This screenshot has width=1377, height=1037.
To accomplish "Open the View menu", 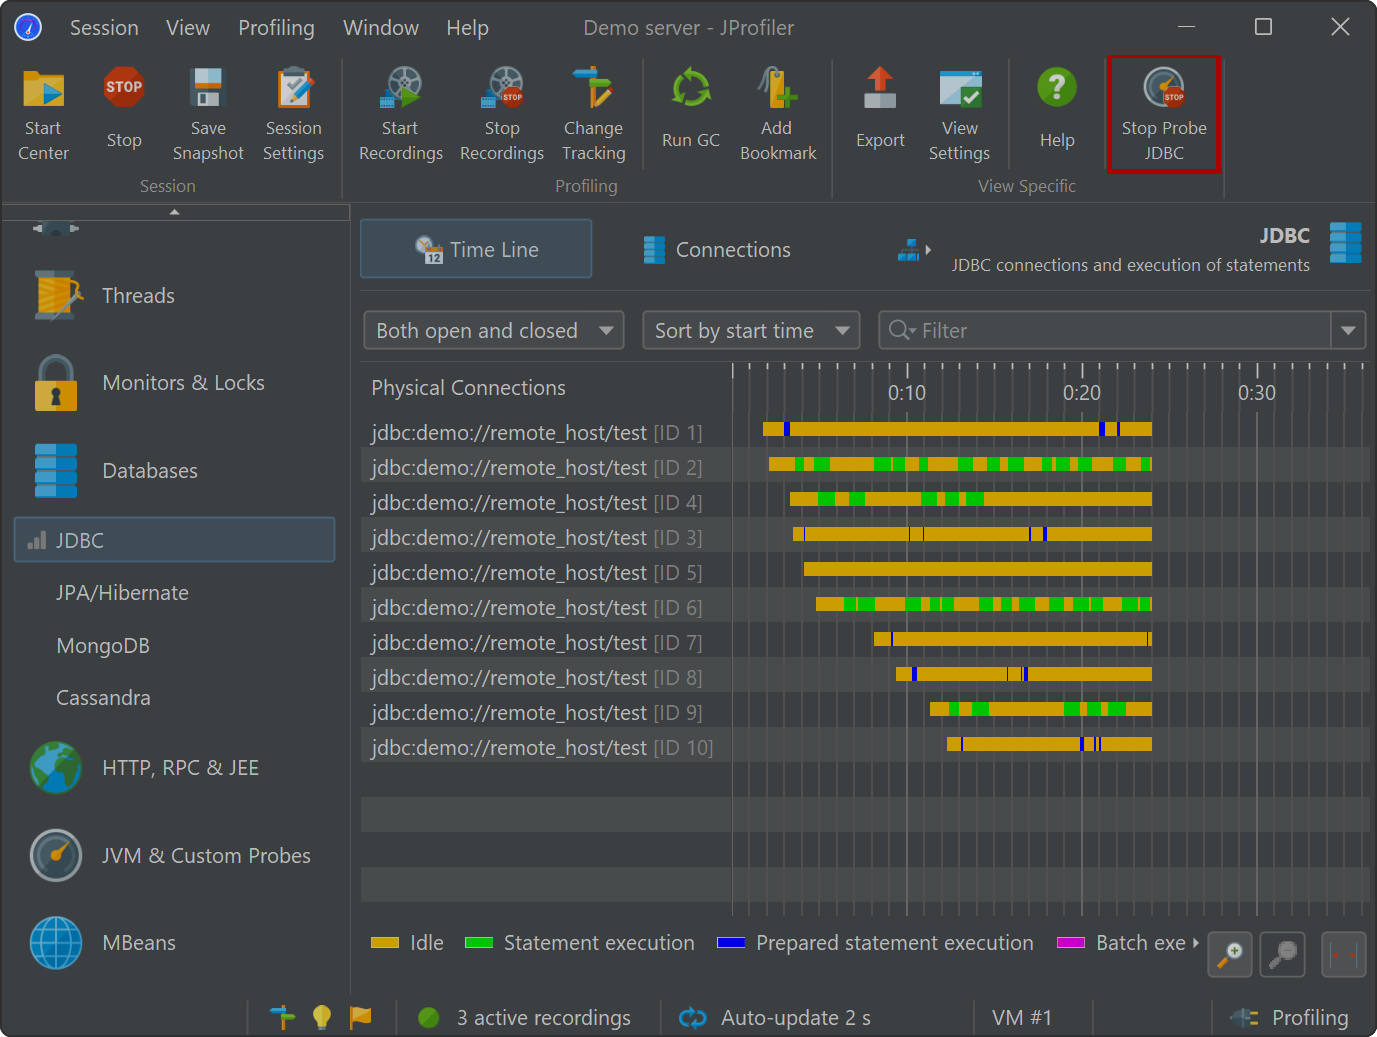I will (x=188, y=28).
